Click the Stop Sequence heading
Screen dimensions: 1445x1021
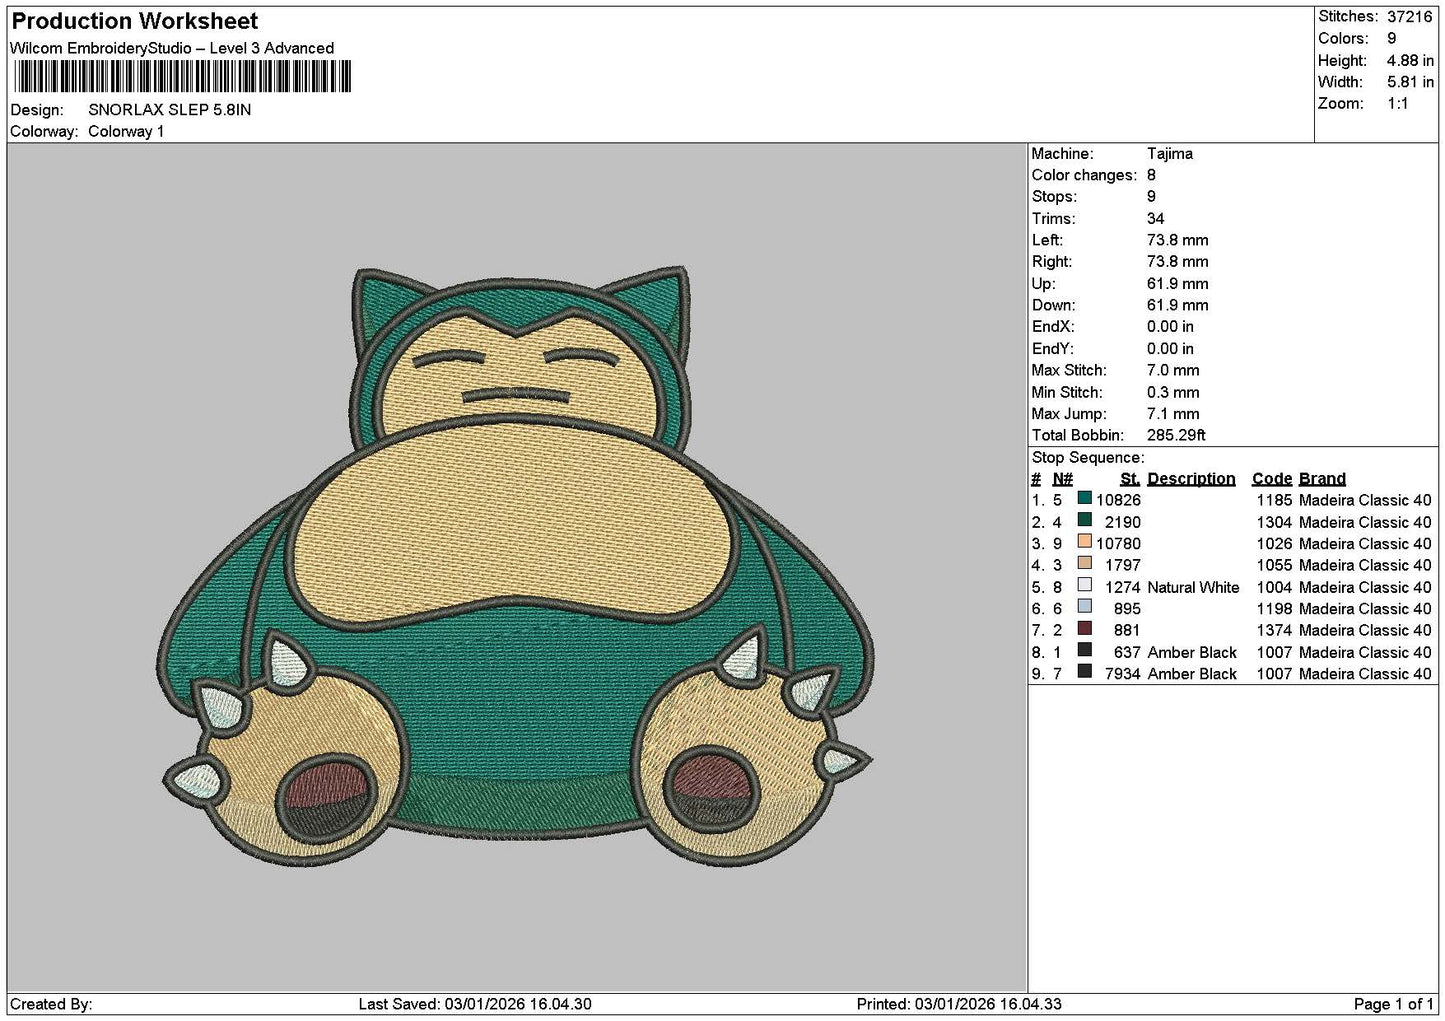pos(1088,458)
